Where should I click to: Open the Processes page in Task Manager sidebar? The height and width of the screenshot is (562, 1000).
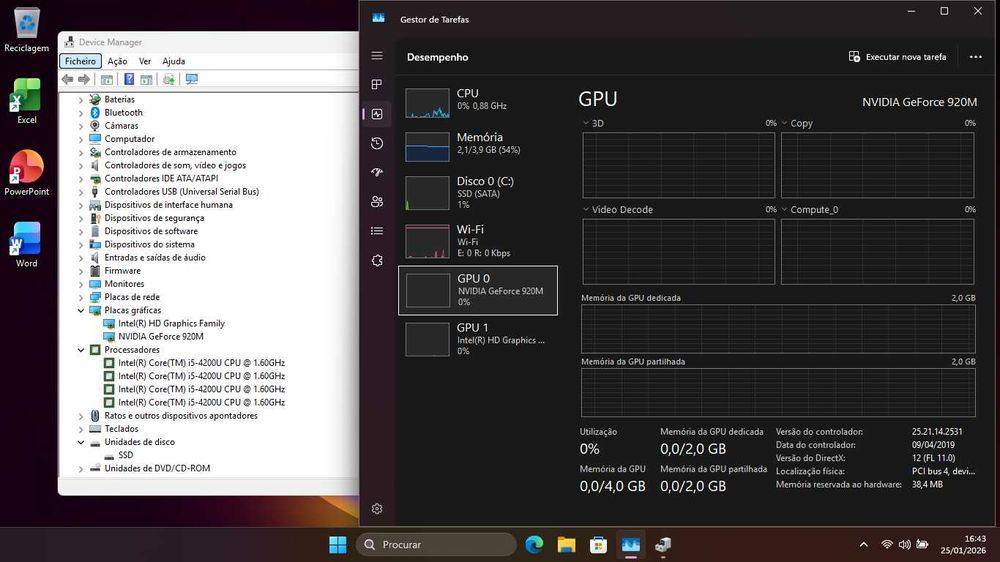point(377,84)
